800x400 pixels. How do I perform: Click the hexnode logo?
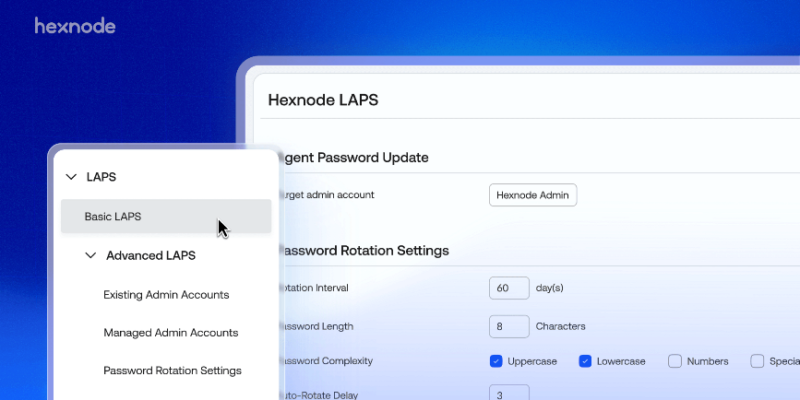[75, 26]
